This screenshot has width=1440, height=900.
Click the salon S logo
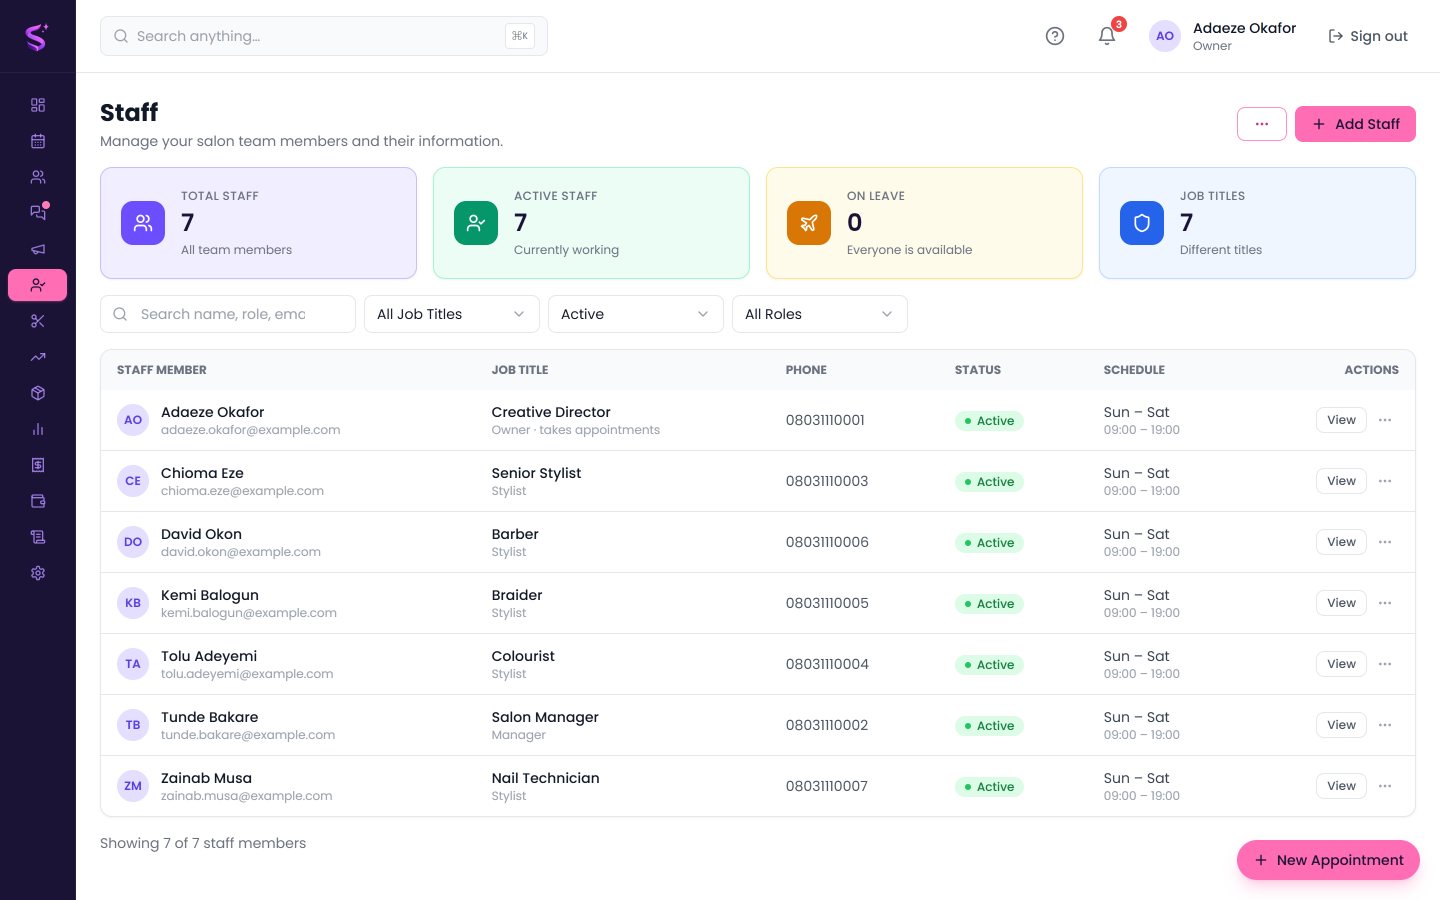tap(37, 37)
